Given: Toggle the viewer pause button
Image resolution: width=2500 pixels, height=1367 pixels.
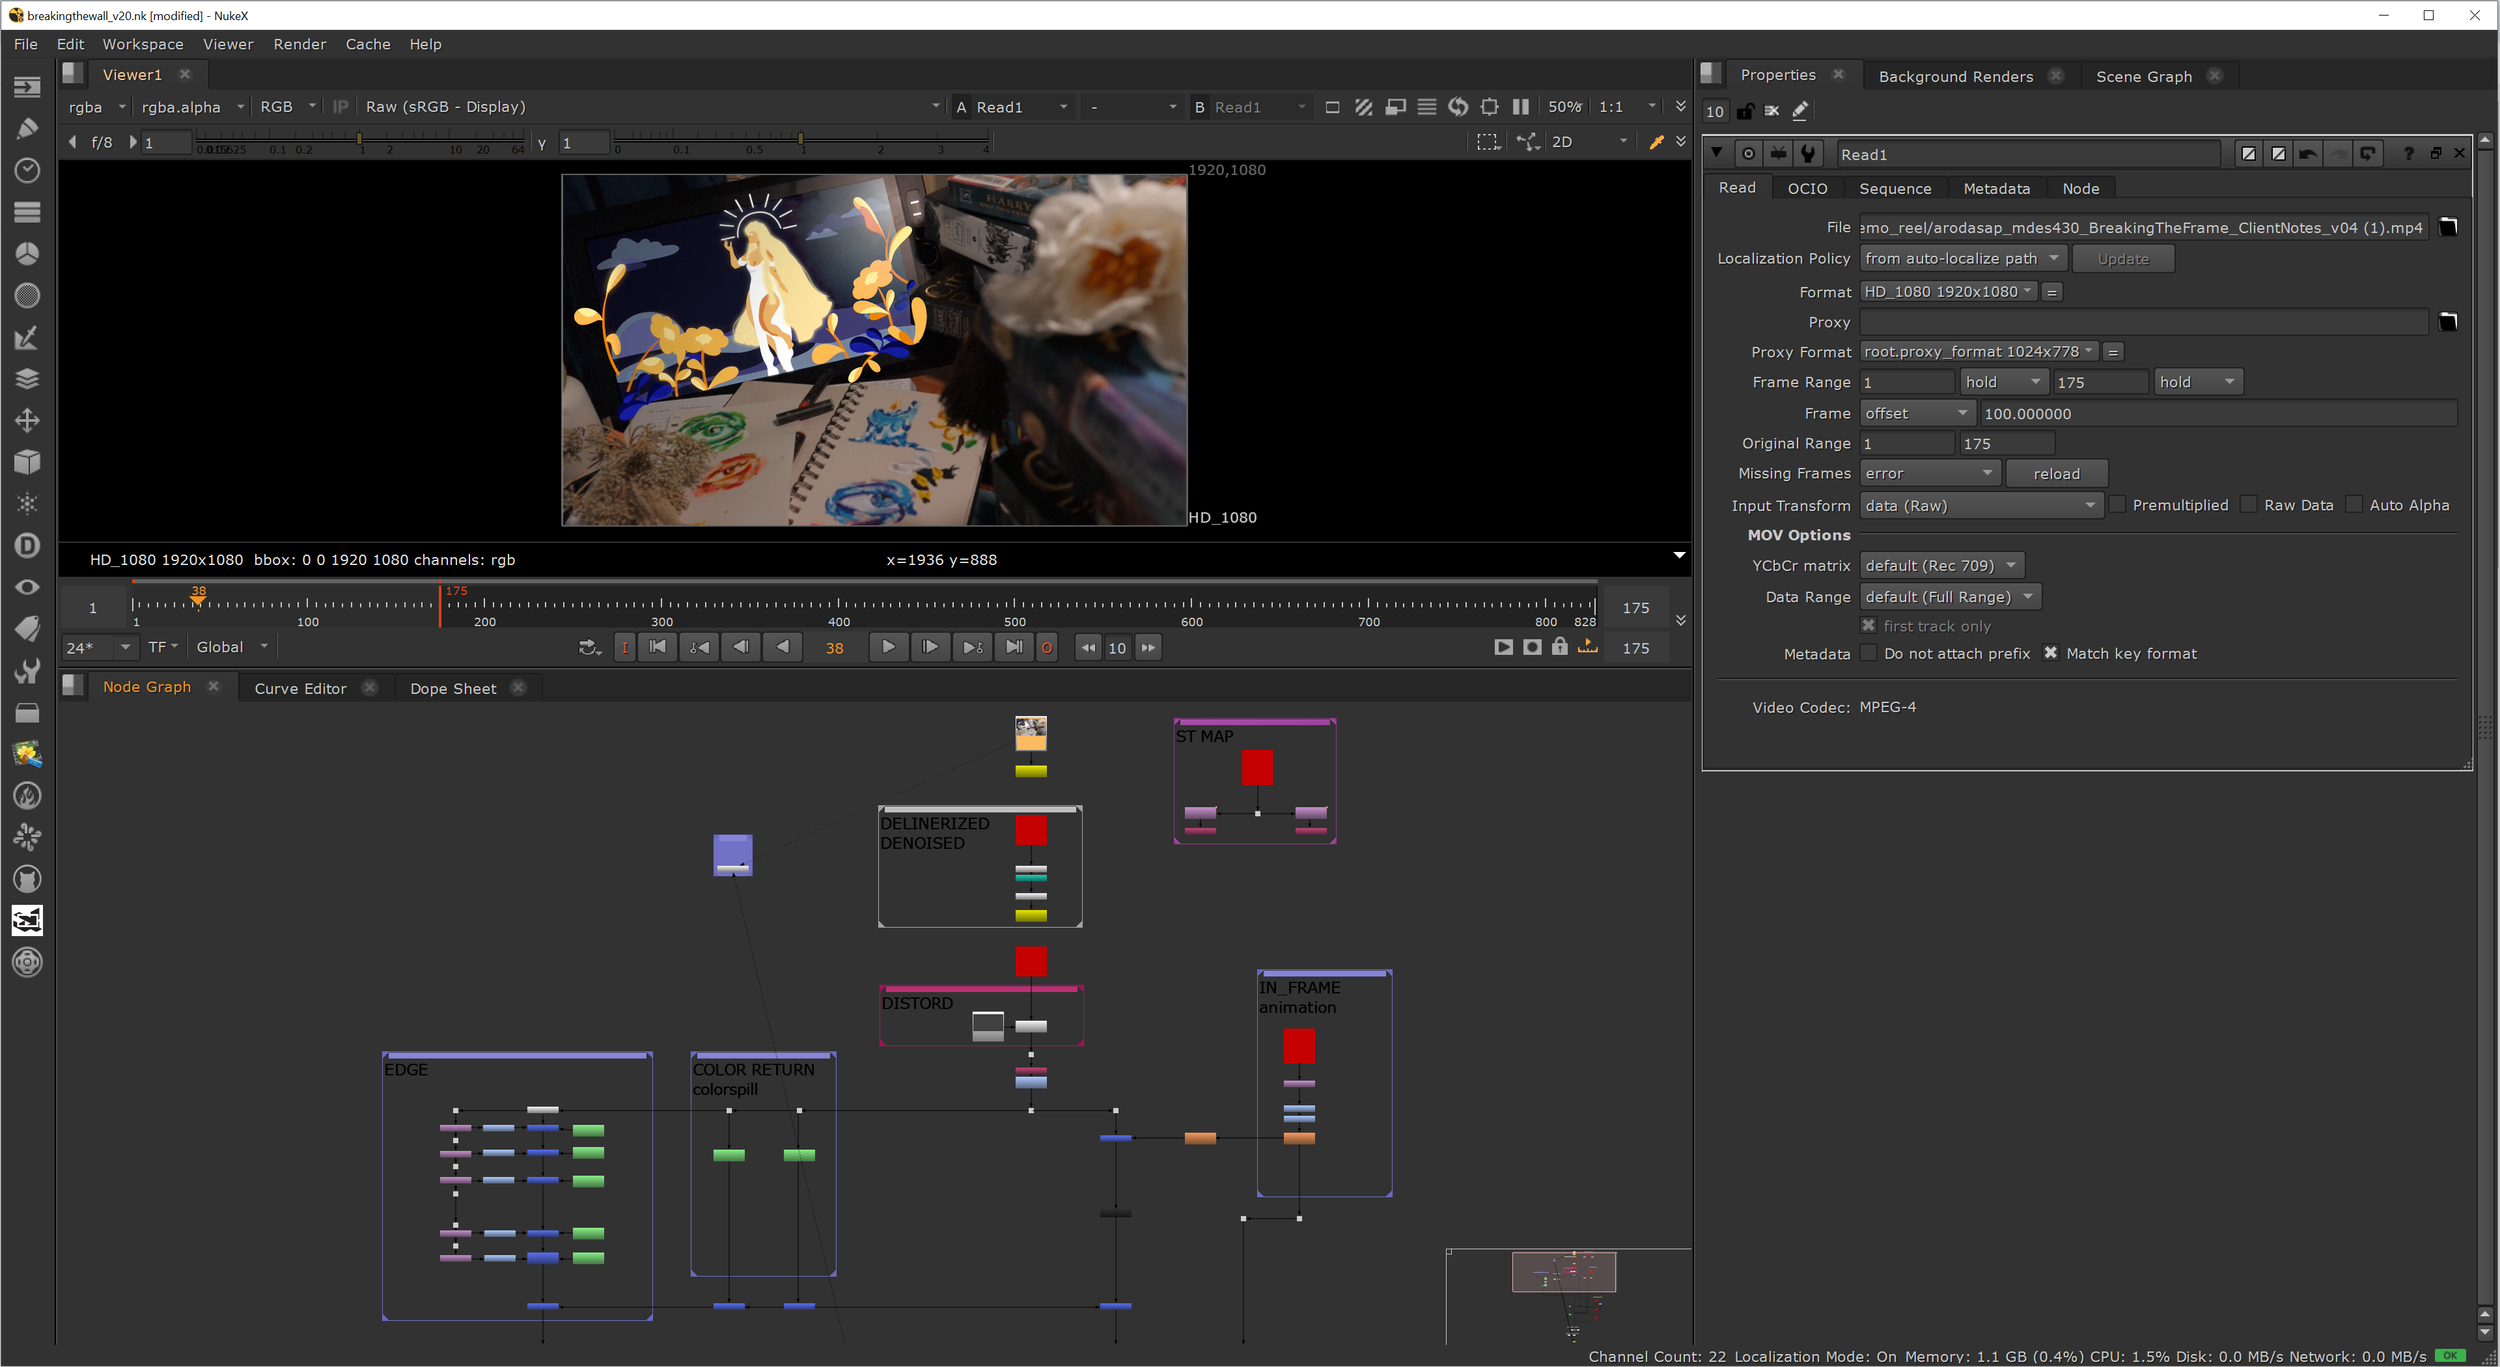Looking at the screenshot, I should [1520, 107].
